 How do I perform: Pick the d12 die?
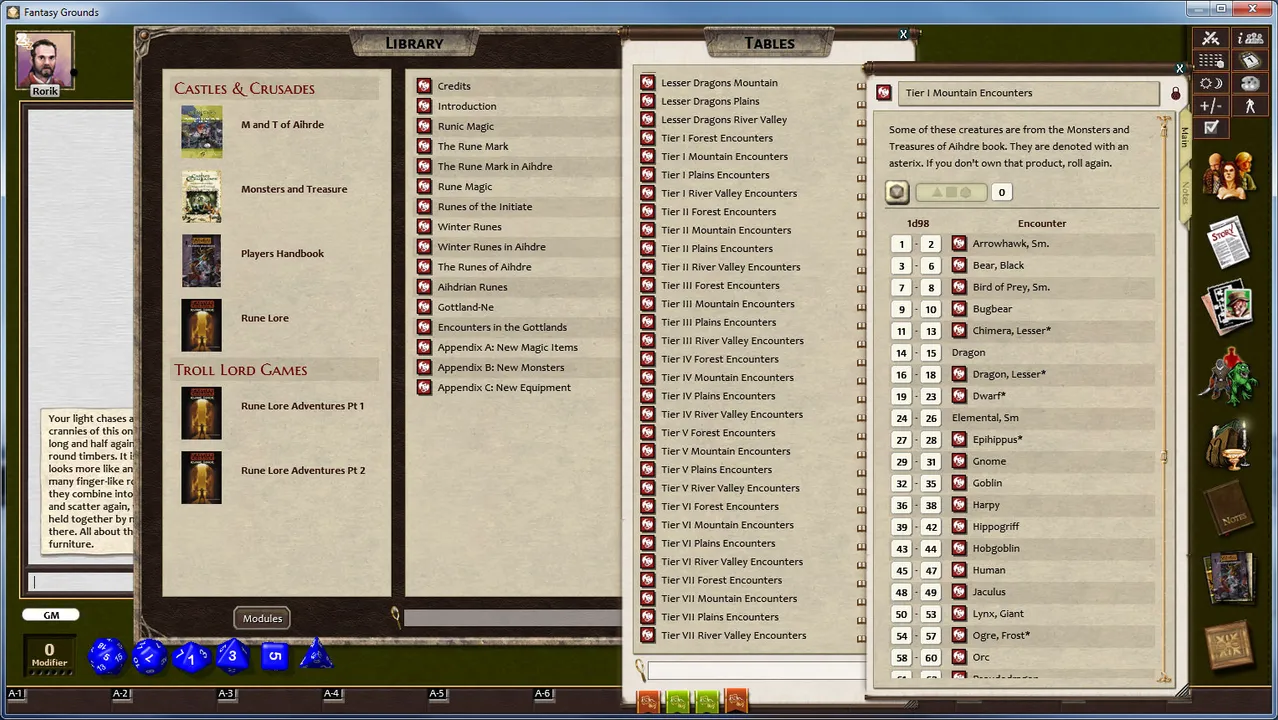pyautogui.click(x=150, y=657)
